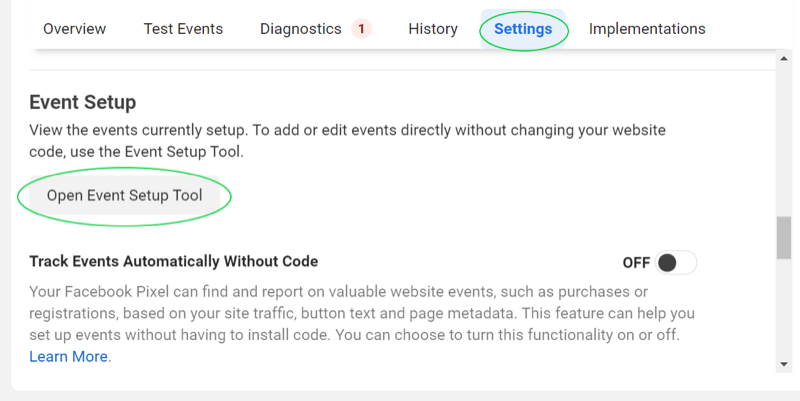The image size is (800, 401).
Task: Click the scrollbar track above the thumb
Action: (784, 140)
